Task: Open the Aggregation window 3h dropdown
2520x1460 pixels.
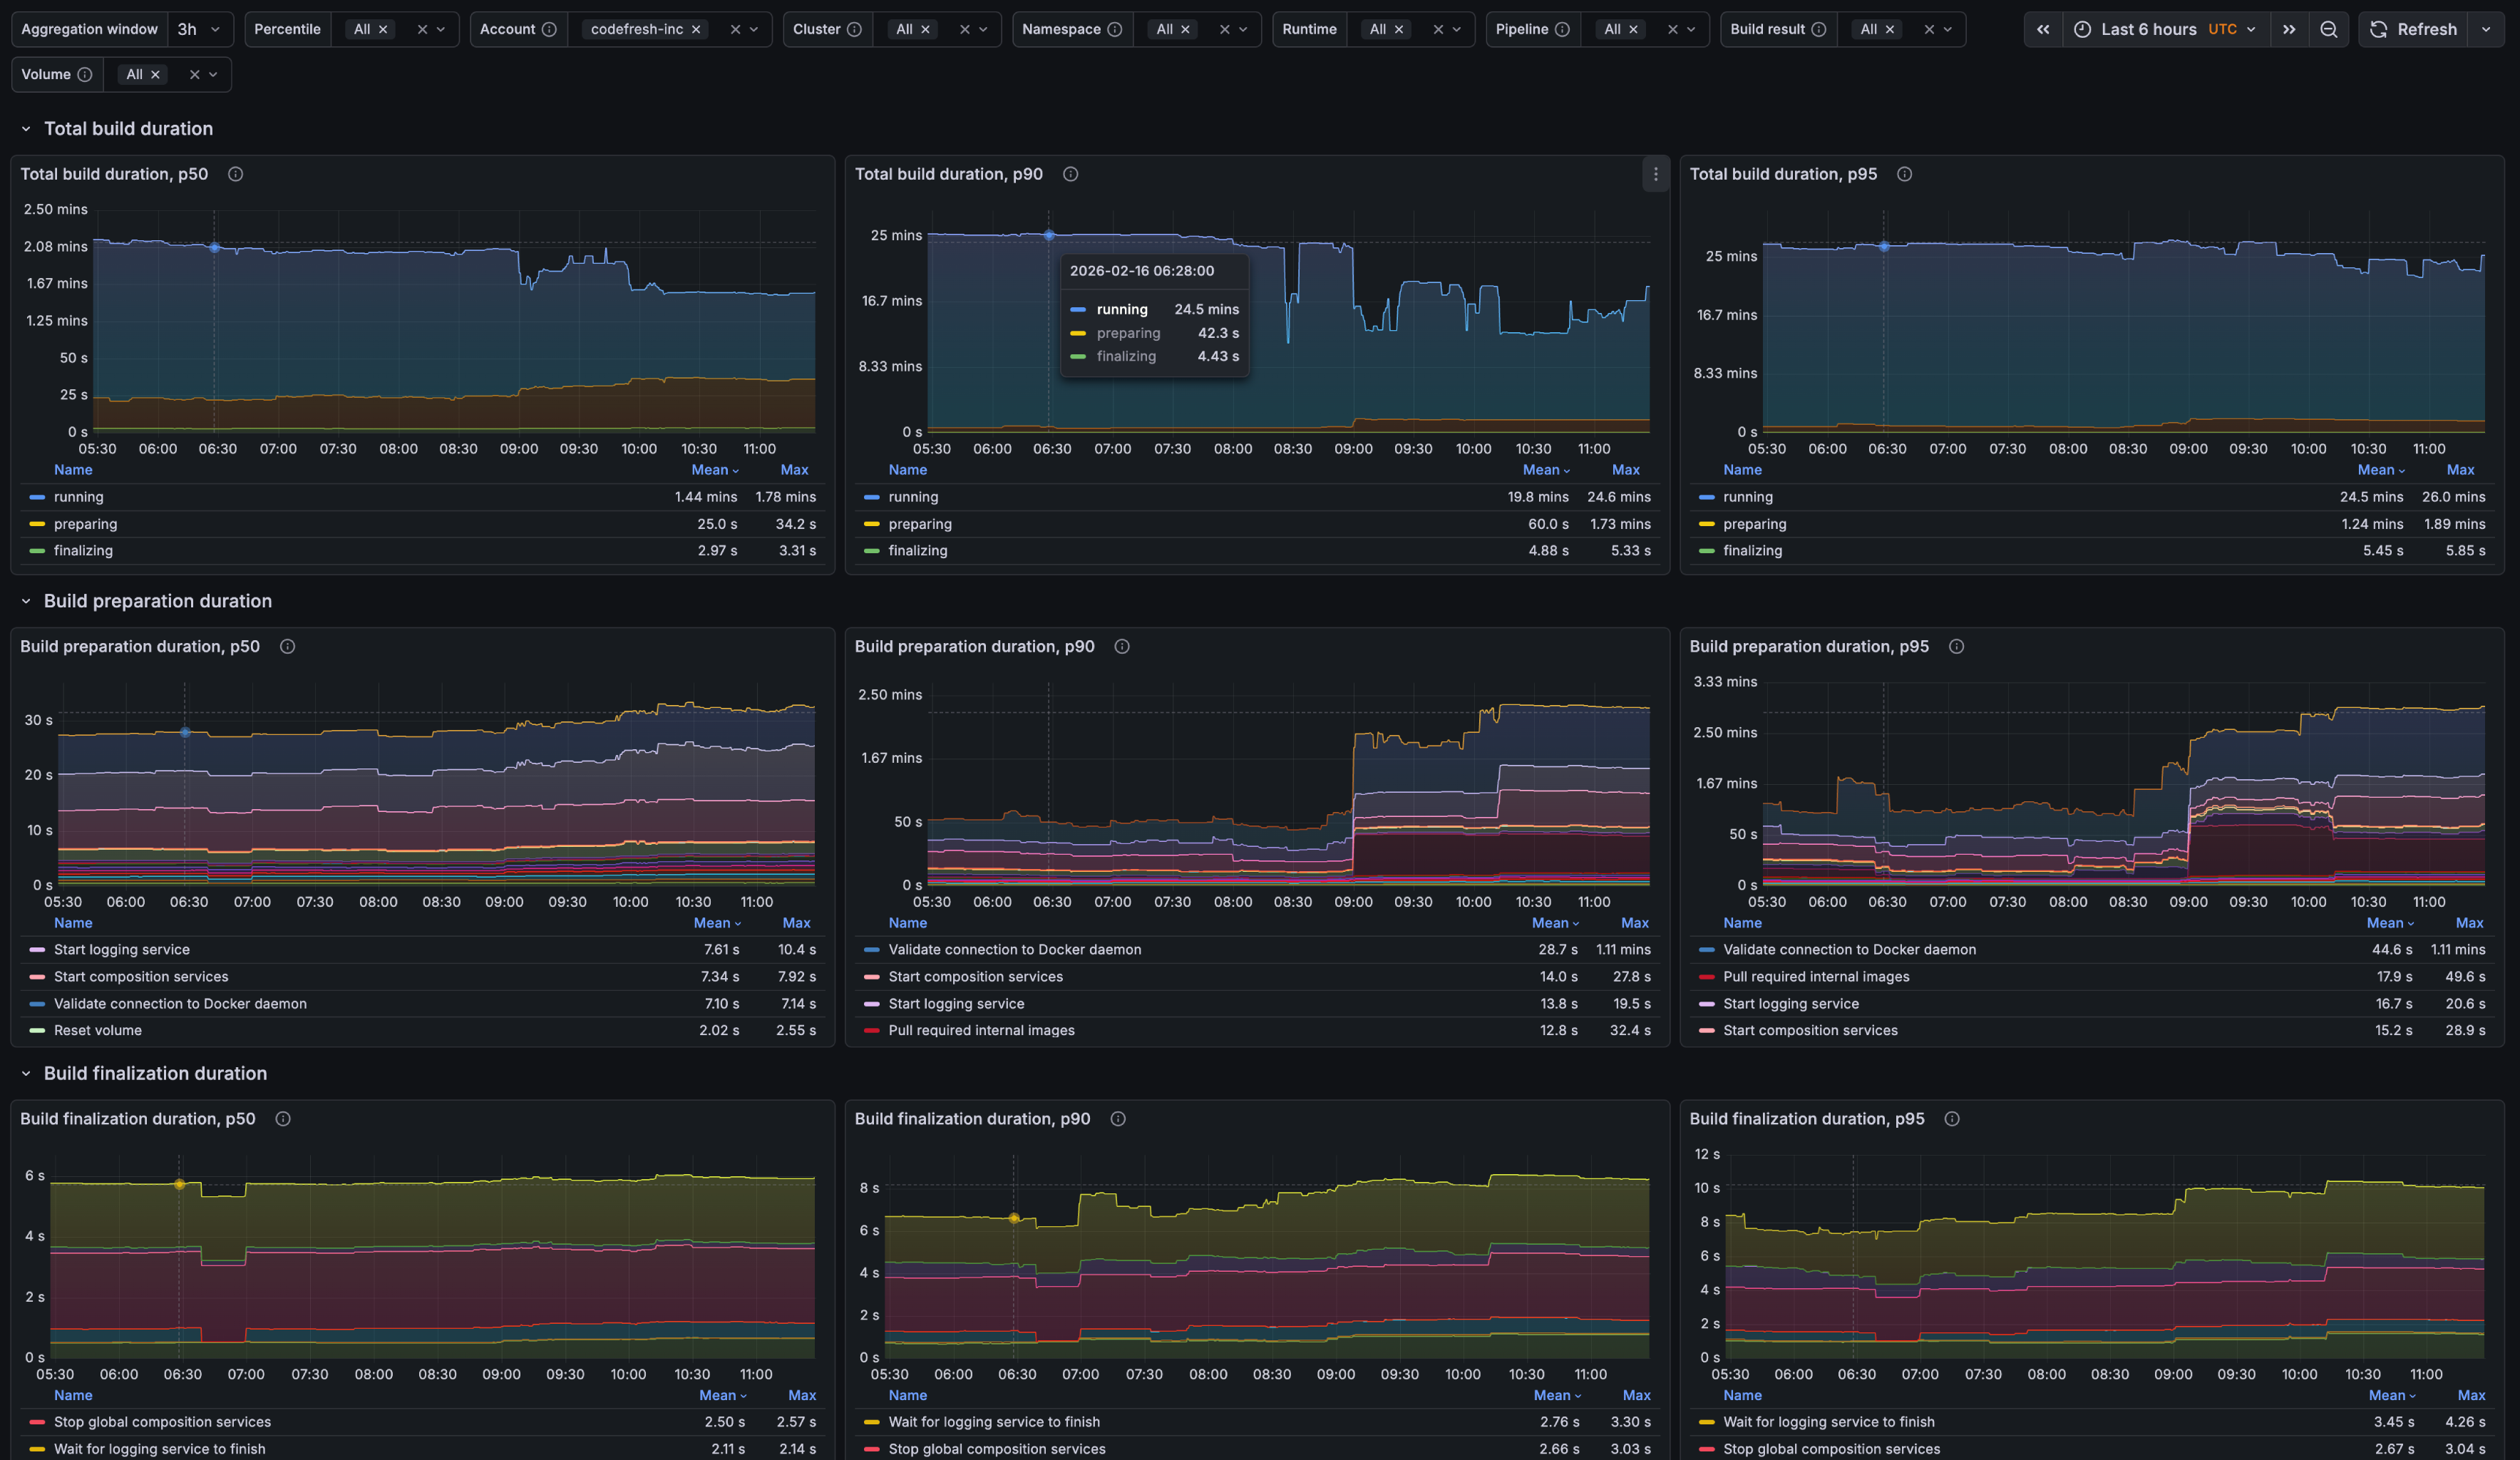Action: click(x=199, y=29)
